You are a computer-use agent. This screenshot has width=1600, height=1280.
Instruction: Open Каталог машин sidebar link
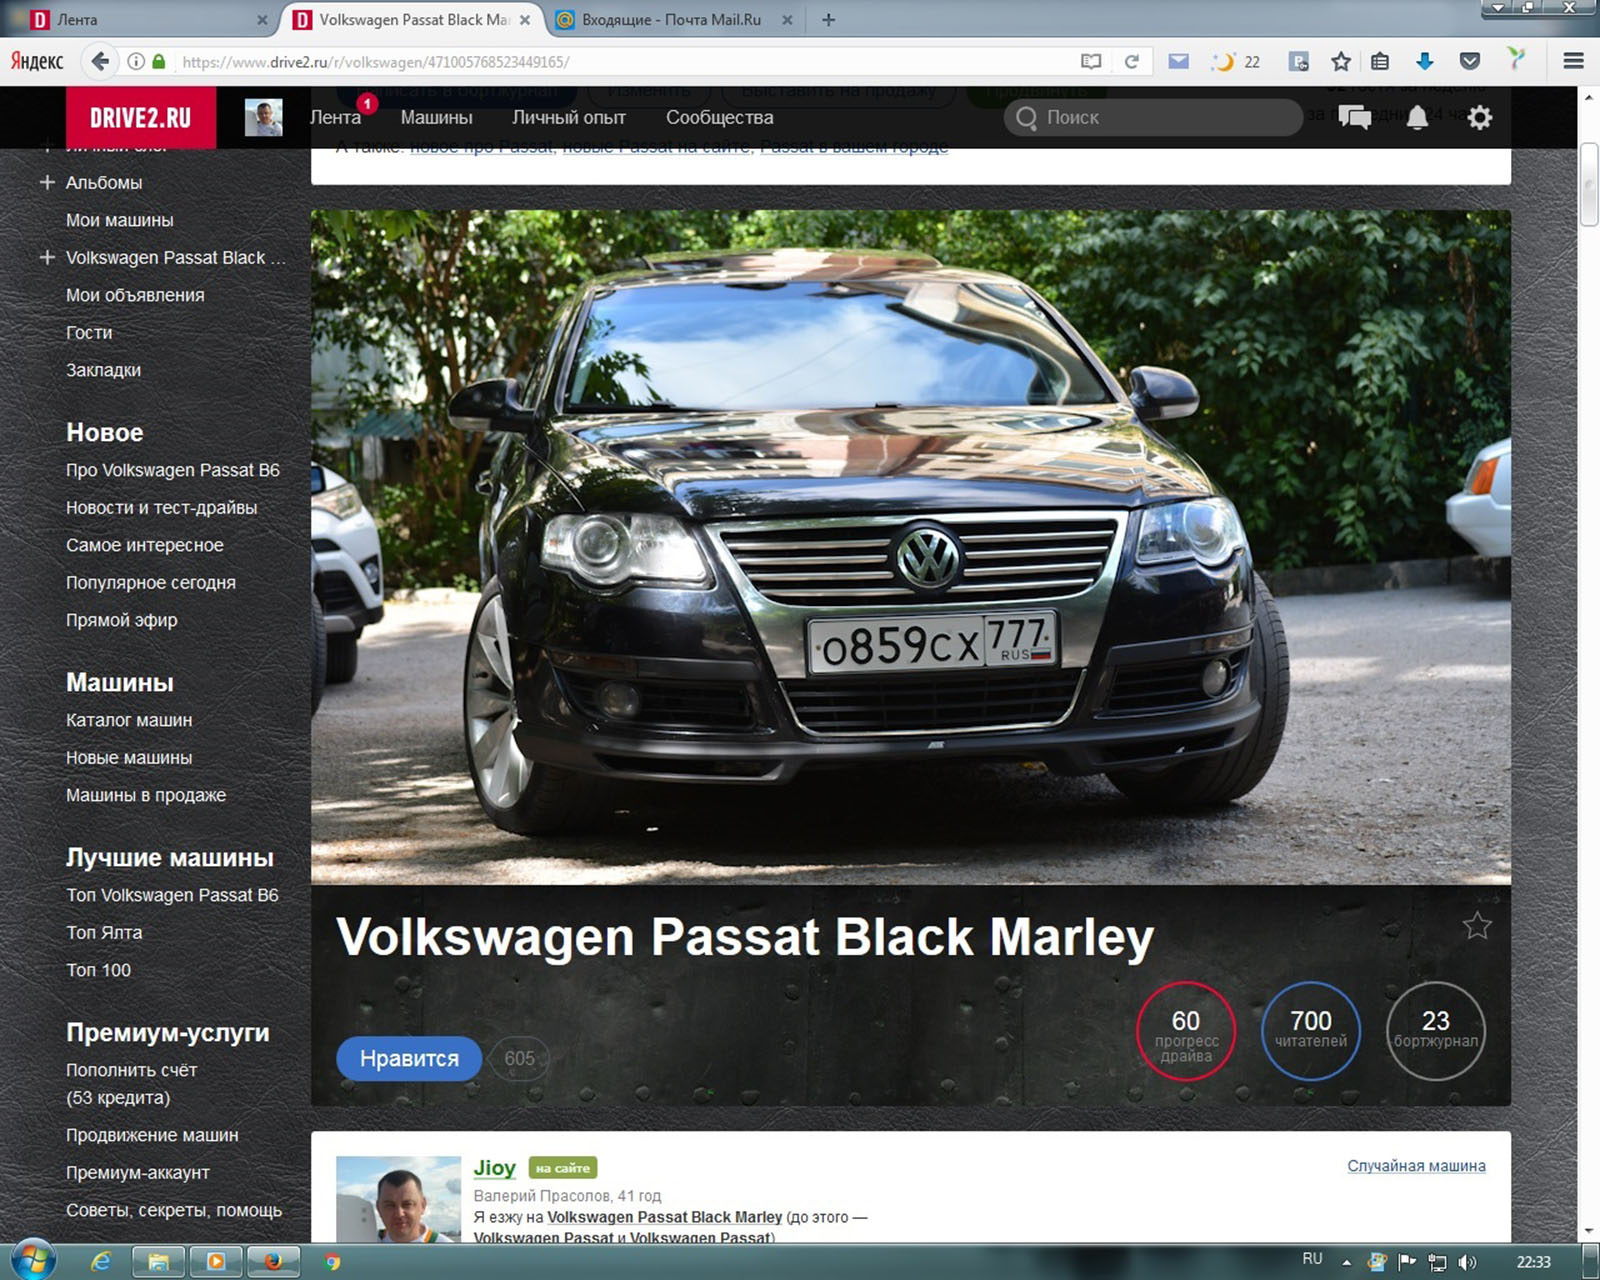pyautogui.click(x=129, y=720)
